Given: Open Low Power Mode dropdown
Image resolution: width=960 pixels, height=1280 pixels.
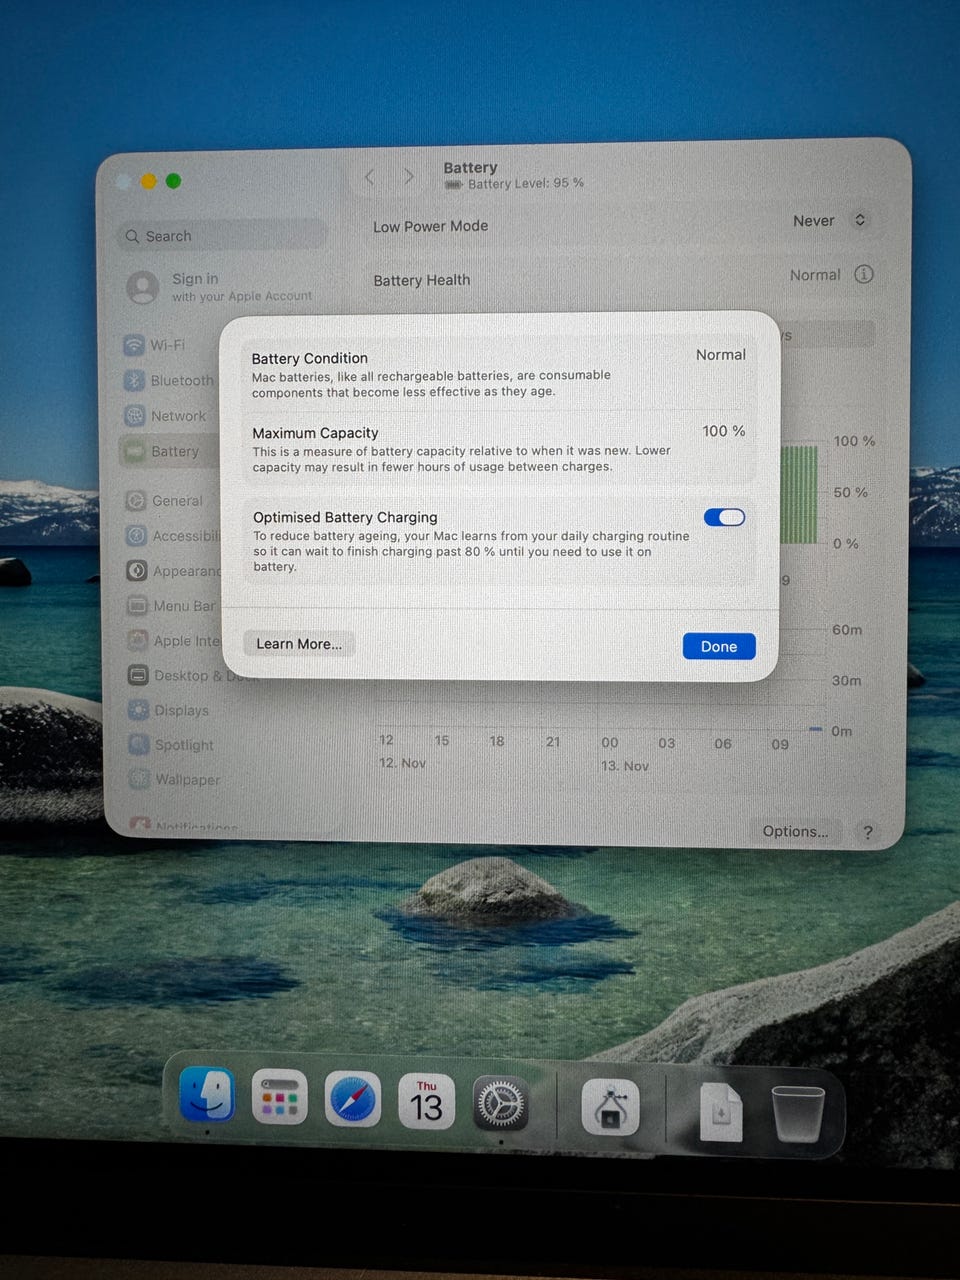Looking at the screenshot, I should point(829,221).
